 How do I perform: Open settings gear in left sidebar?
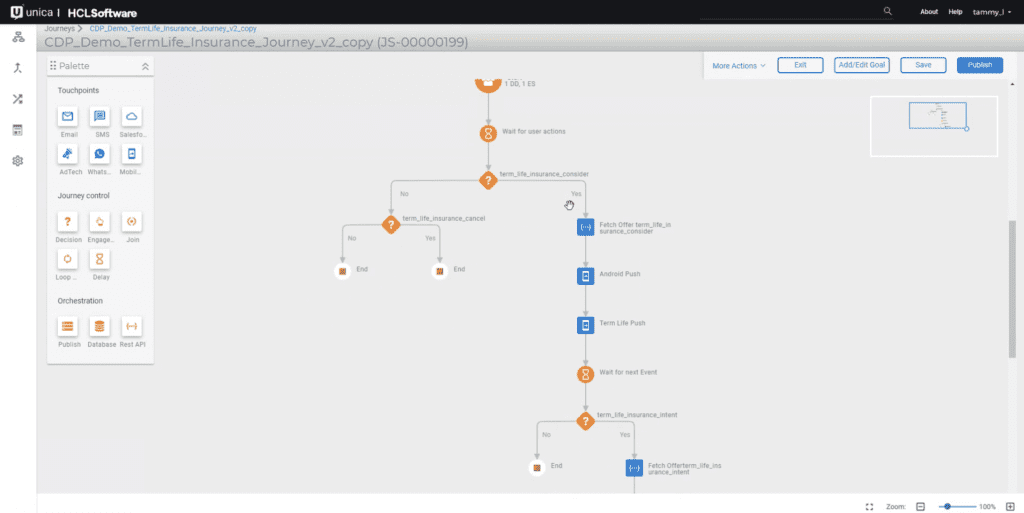18,161
